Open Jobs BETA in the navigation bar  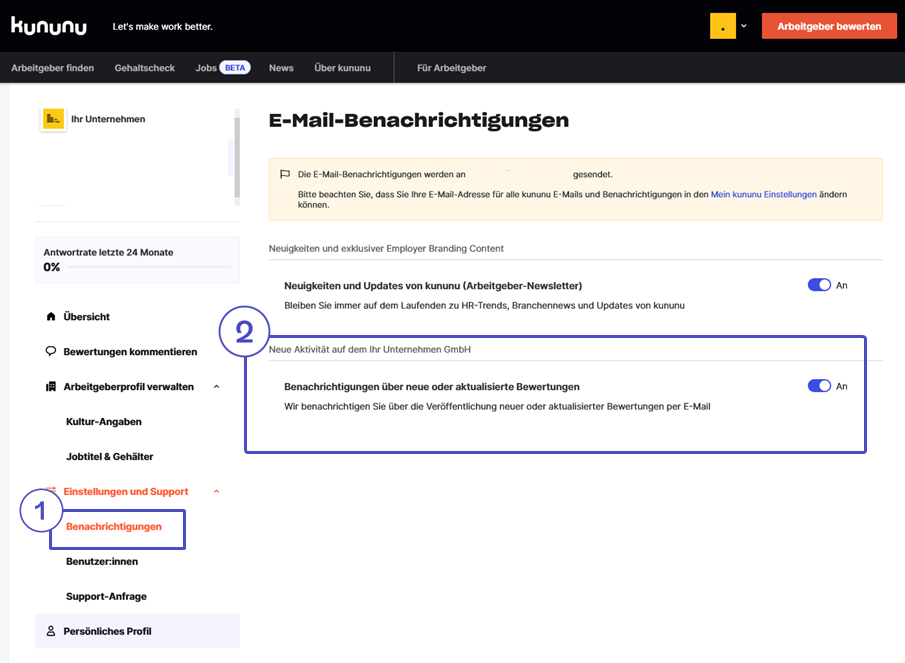222,68
